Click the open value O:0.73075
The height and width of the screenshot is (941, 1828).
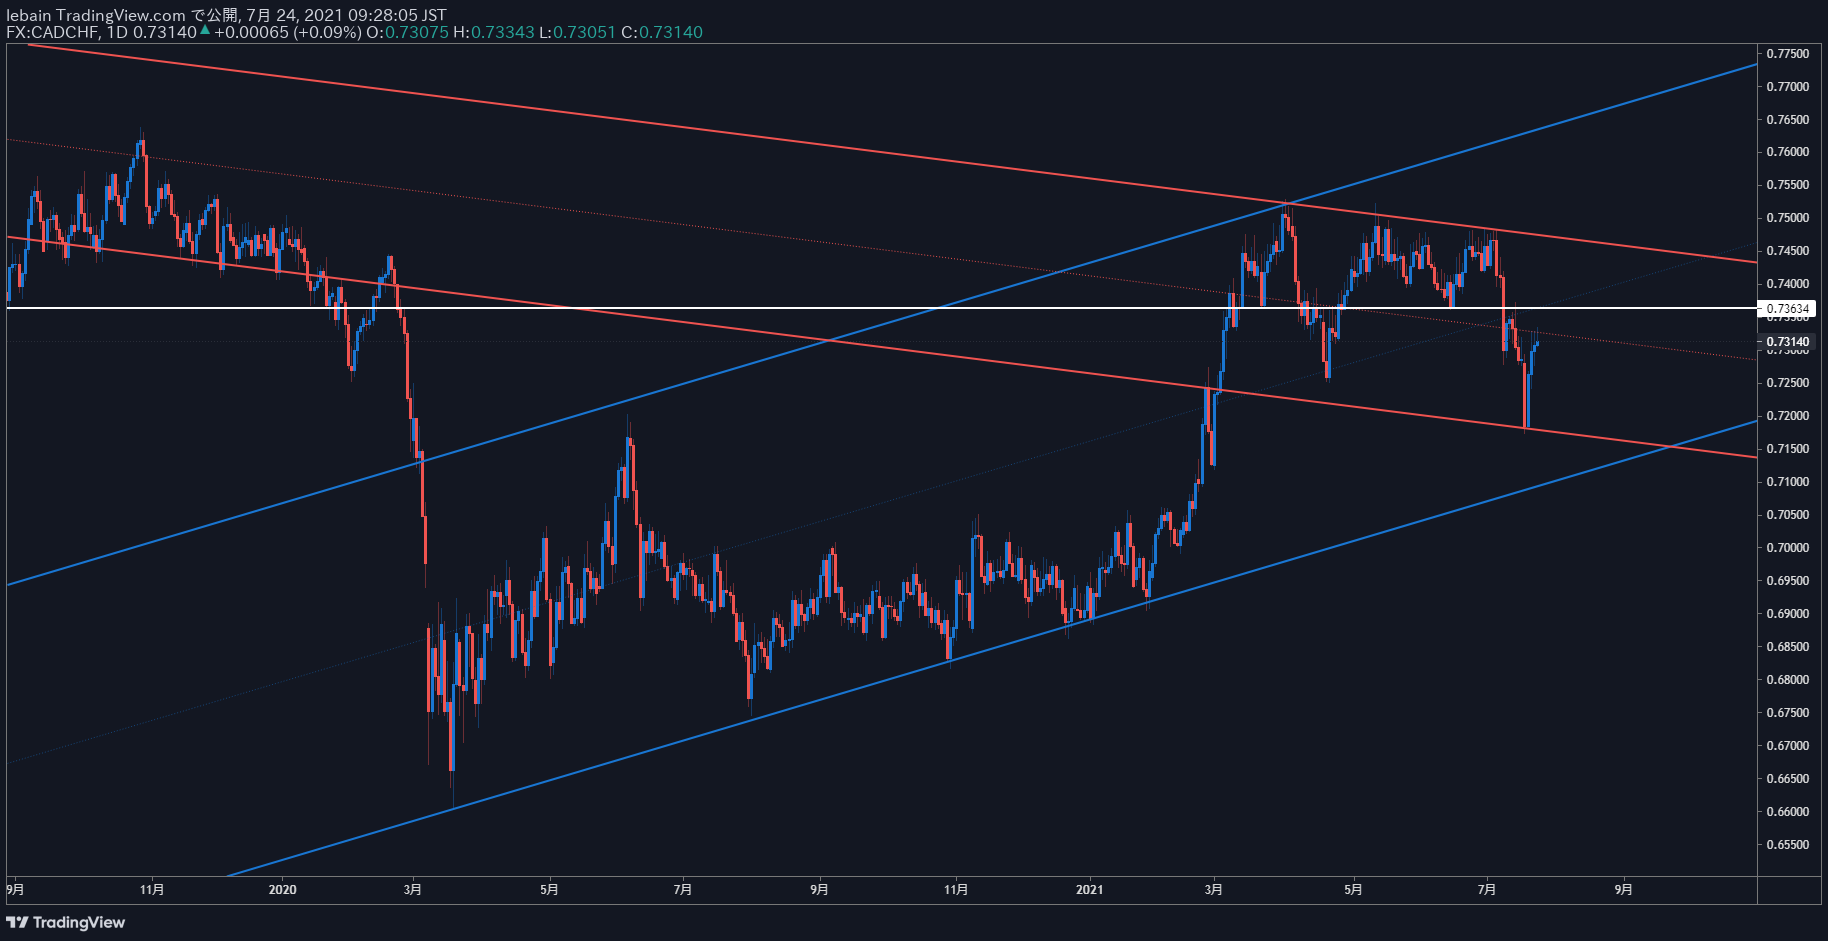coord(408,32)
